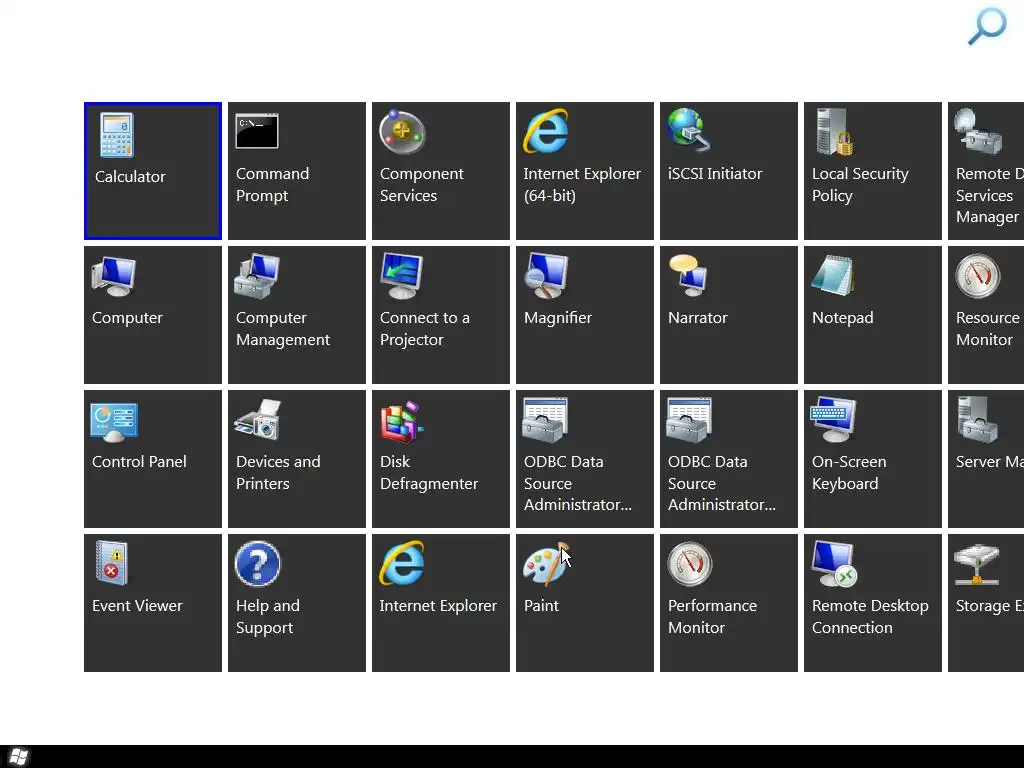Launch Command Prompt
This screenshot has height=768, width=1024.
(297, 171)
